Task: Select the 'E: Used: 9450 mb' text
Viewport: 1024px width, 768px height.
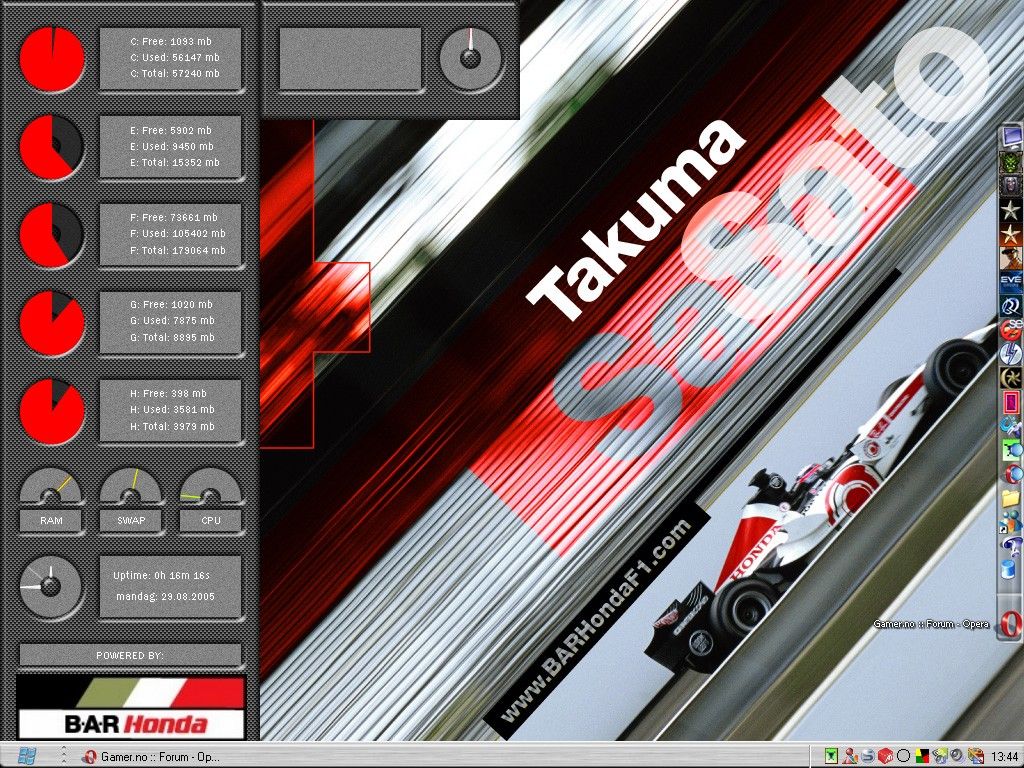Action: 172,146
